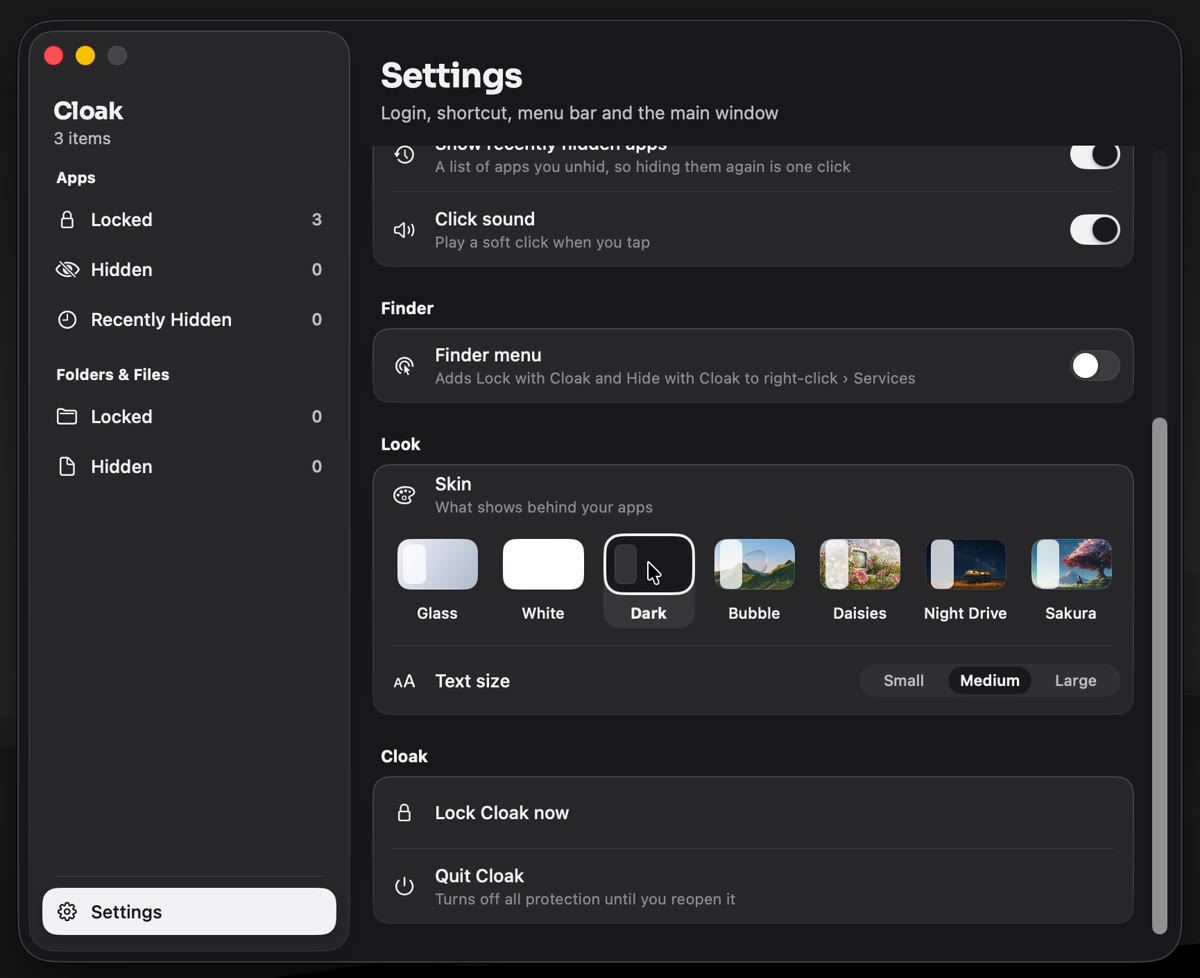This screenshot has width=1200, height=978.
Task: Open Locked under Folders & Files
Action: pos(189,417)
